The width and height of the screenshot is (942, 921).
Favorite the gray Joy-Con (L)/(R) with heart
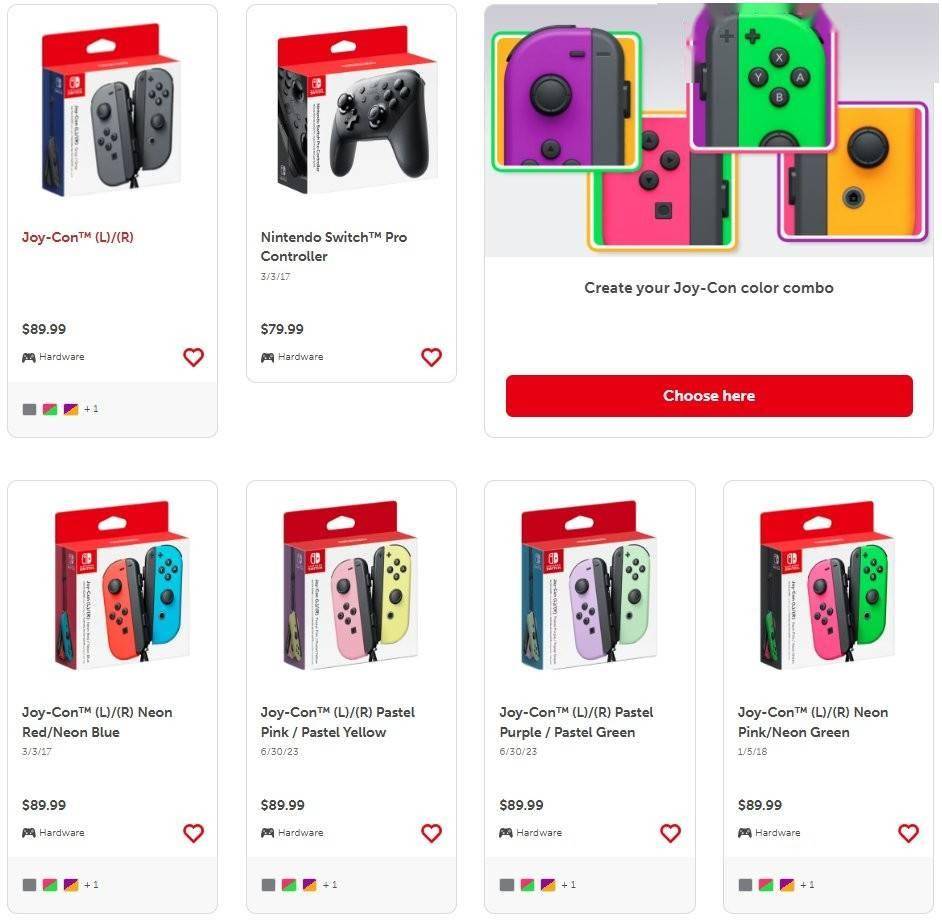tap(193, 357)
